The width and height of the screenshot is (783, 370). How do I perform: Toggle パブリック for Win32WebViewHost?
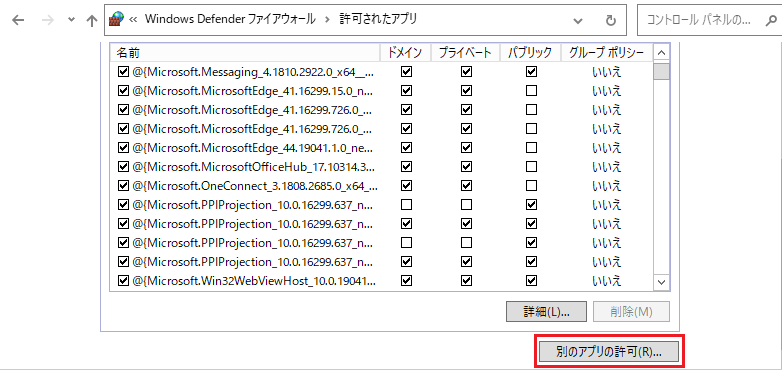point(532,281)
